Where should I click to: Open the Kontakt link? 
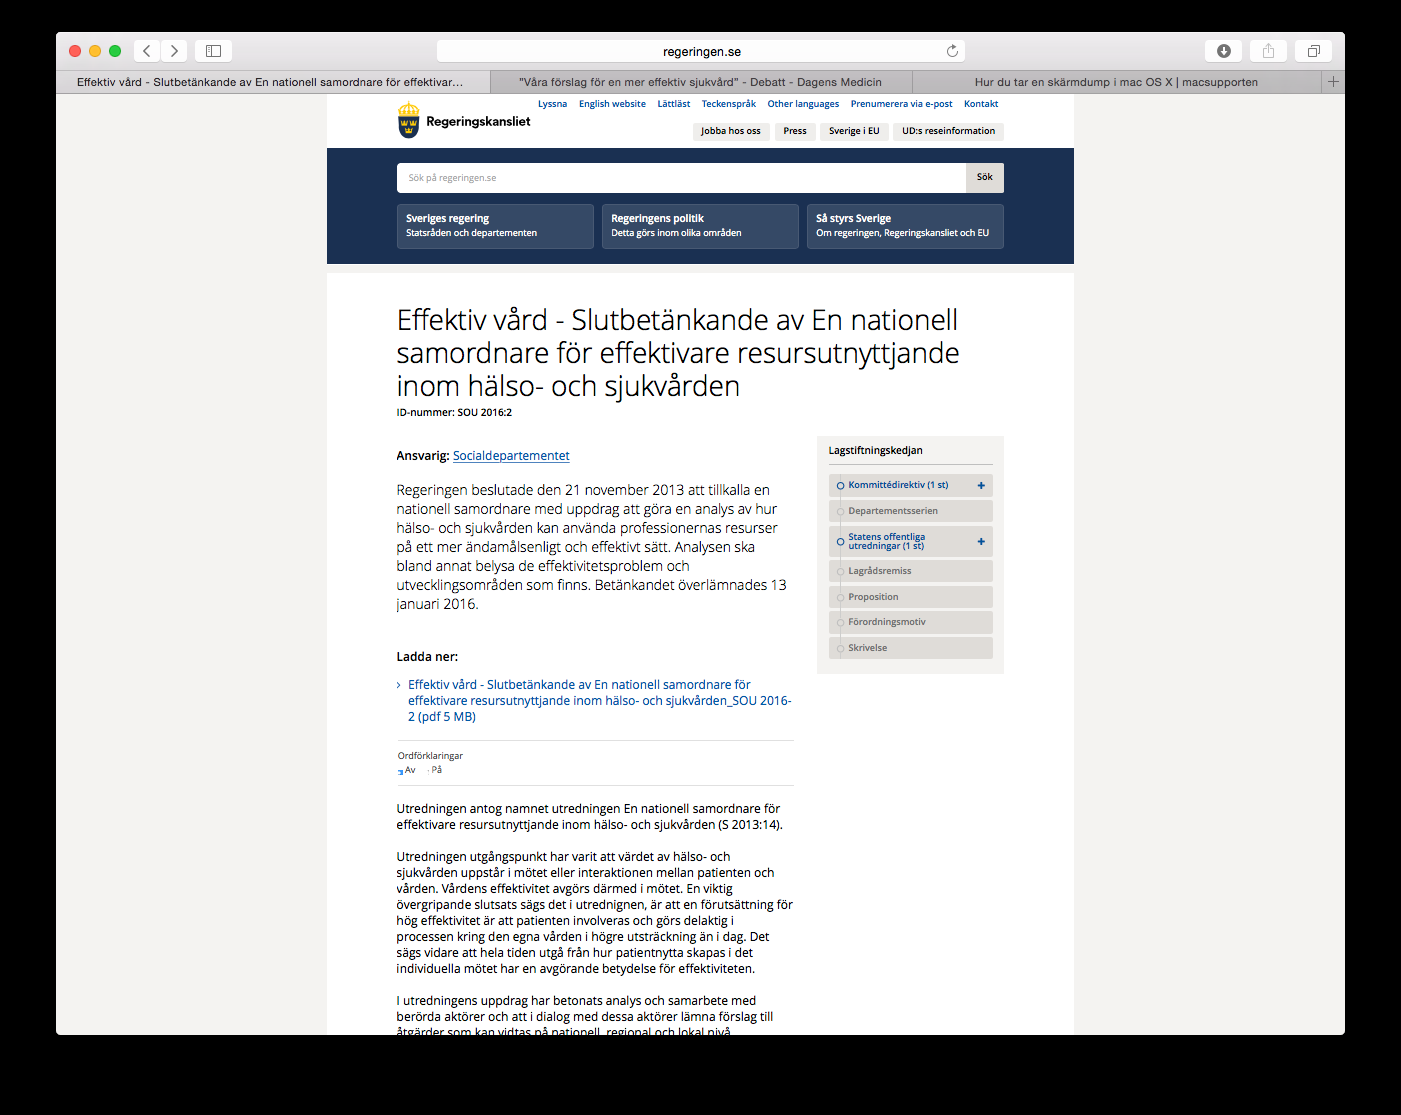(x=981, y=104)
